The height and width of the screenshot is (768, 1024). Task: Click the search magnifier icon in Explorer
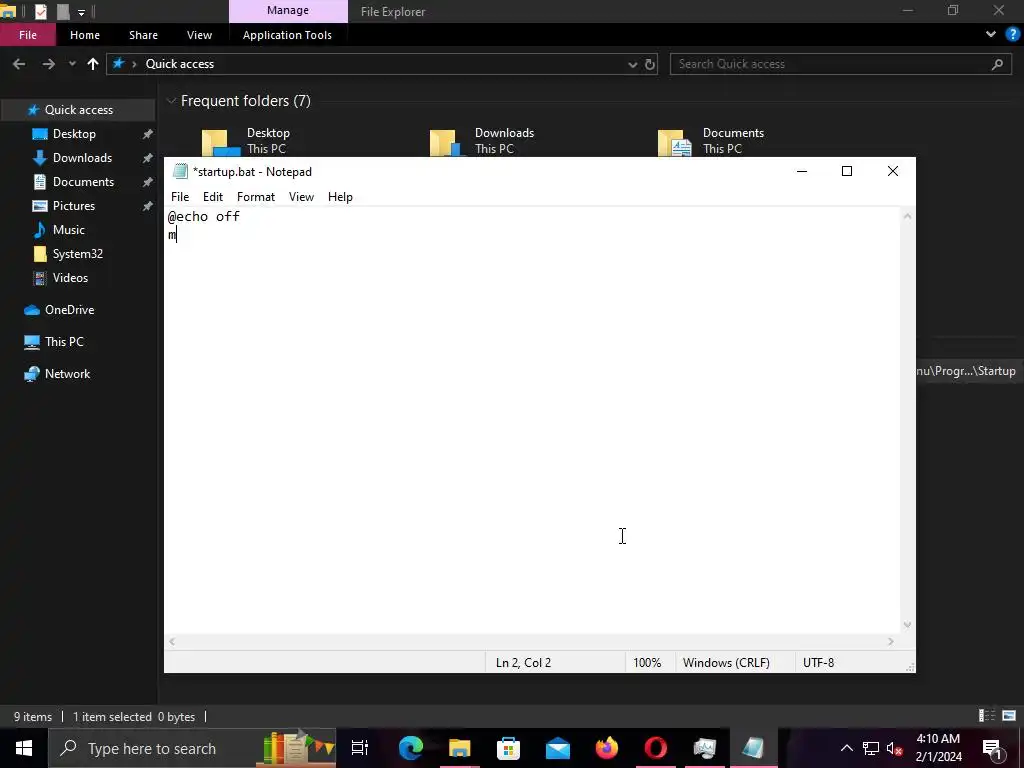(997, 64)
